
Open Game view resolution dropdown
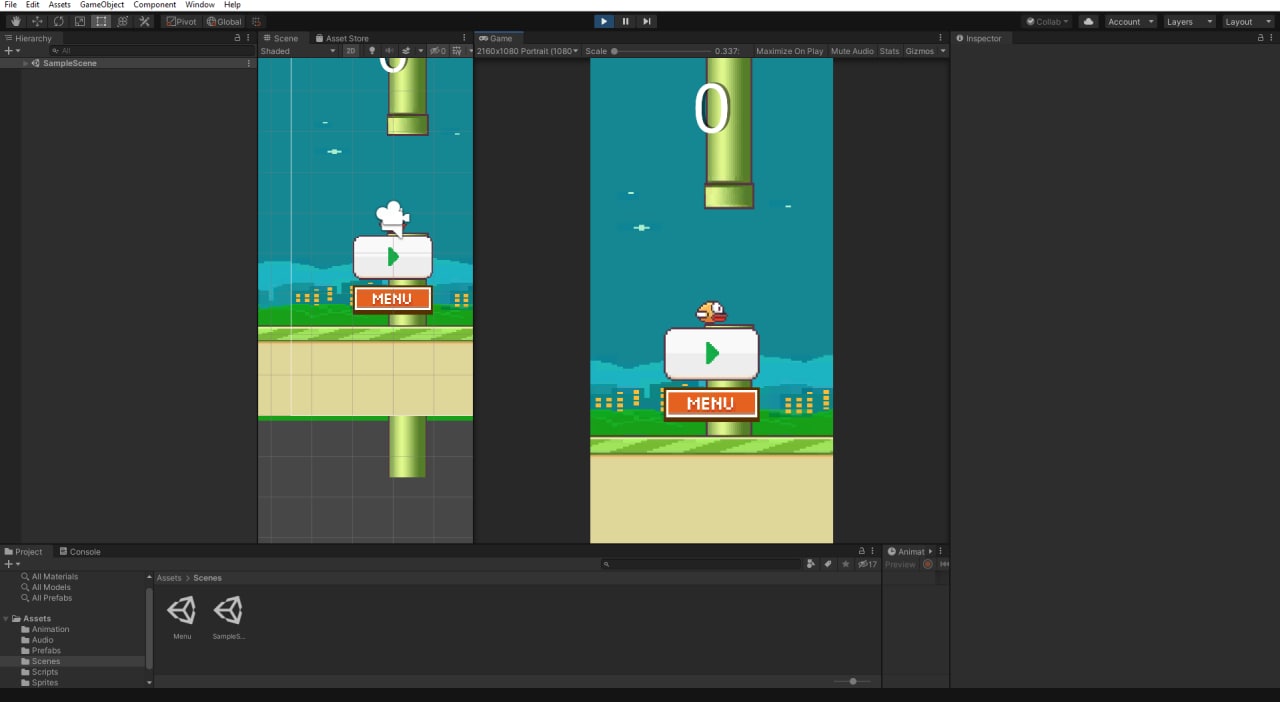click(x=528, y=51)
